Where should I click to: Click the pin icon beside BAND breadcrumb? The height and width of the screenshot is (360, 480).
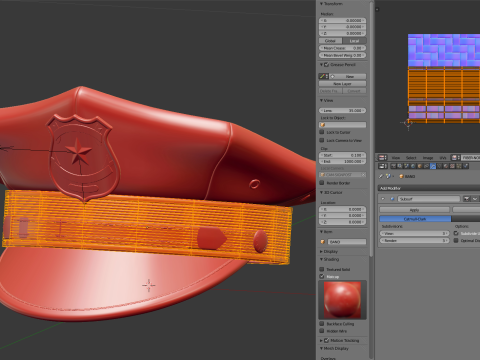pyautogui.click(x=381, y=176)
